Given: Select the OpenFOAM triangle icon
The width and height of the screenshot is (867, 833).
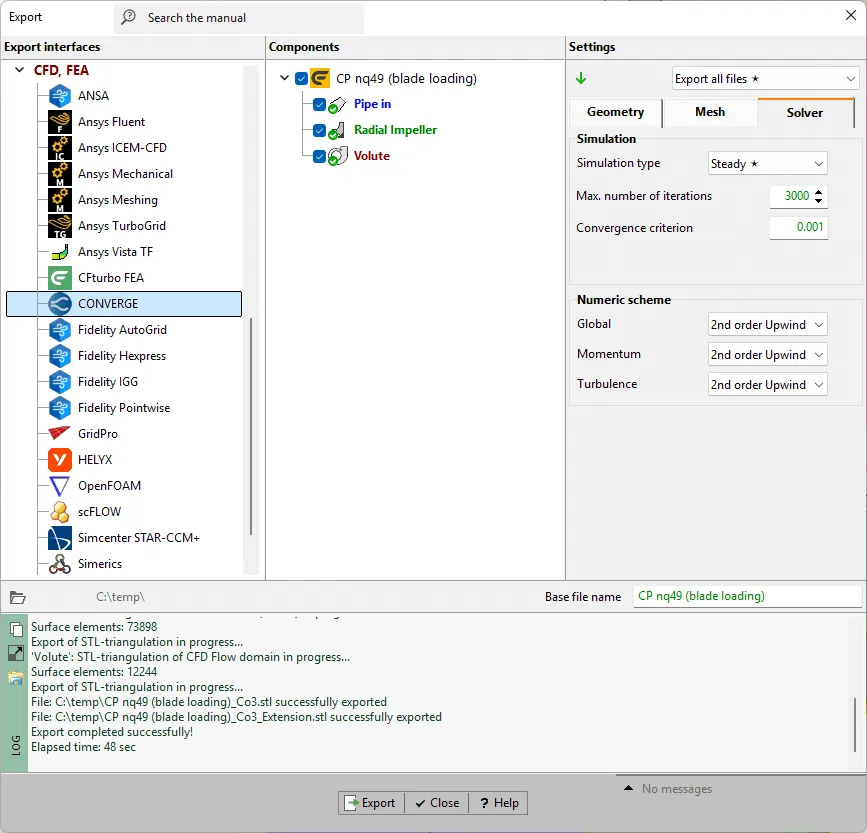Looking at the screenshot, I should (x=60, y=485).
